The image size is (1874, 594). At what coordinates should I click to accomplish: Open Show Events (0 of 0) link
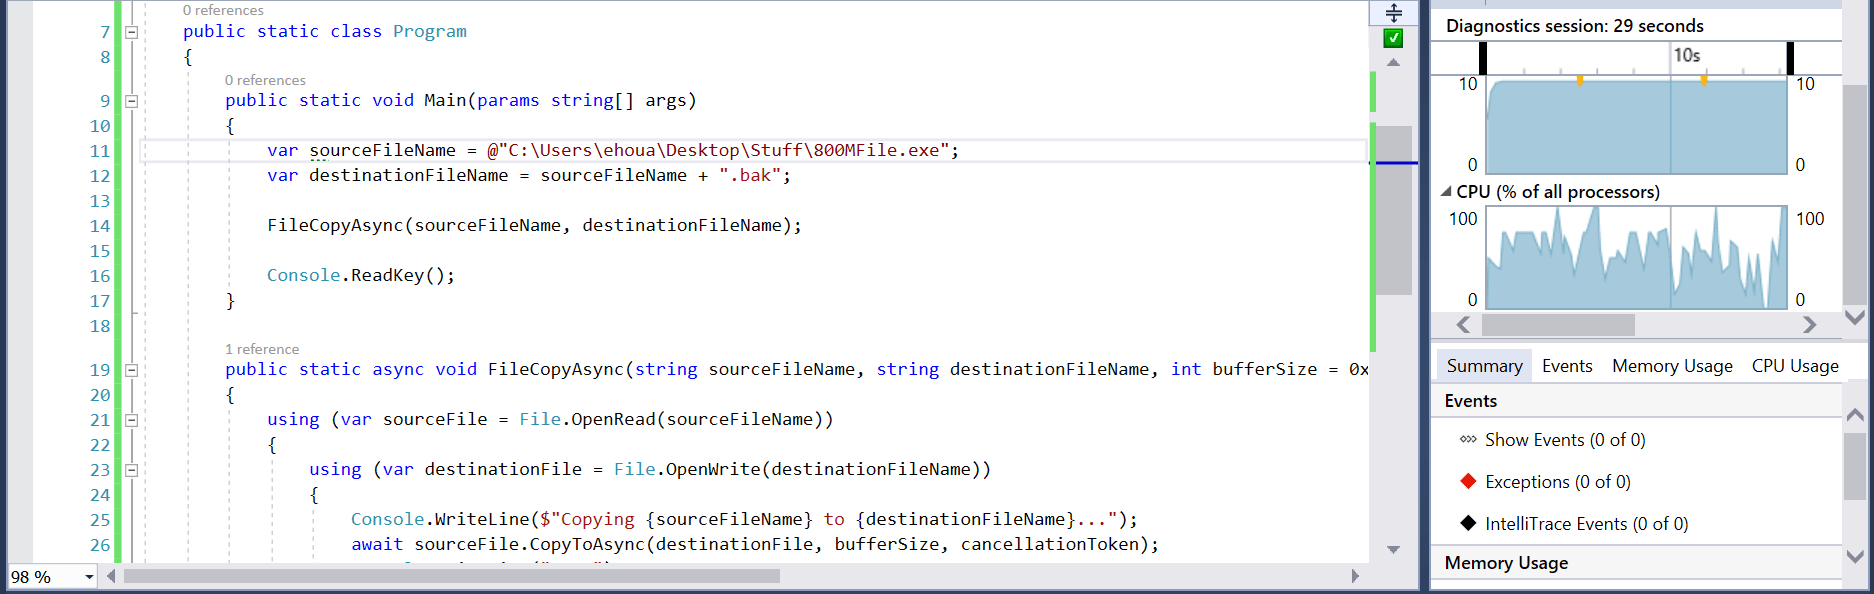1565,440
